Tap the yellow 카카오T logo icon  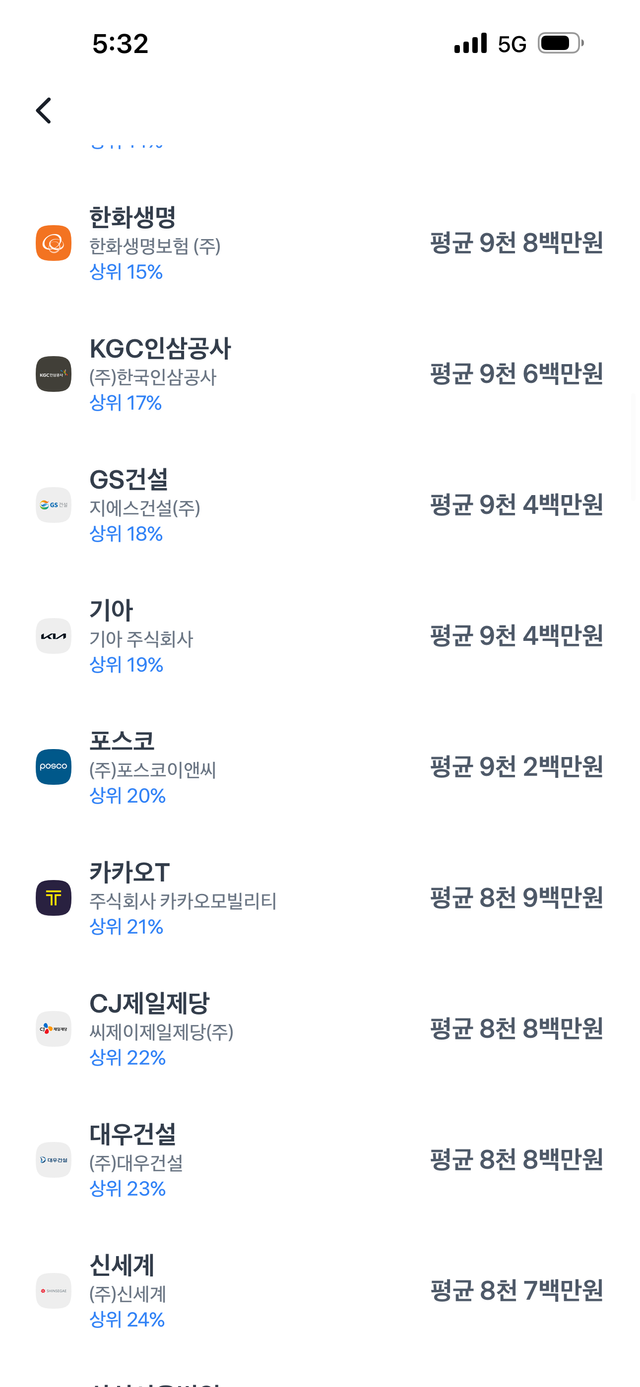pyautogui.click(x=54, y=898)
